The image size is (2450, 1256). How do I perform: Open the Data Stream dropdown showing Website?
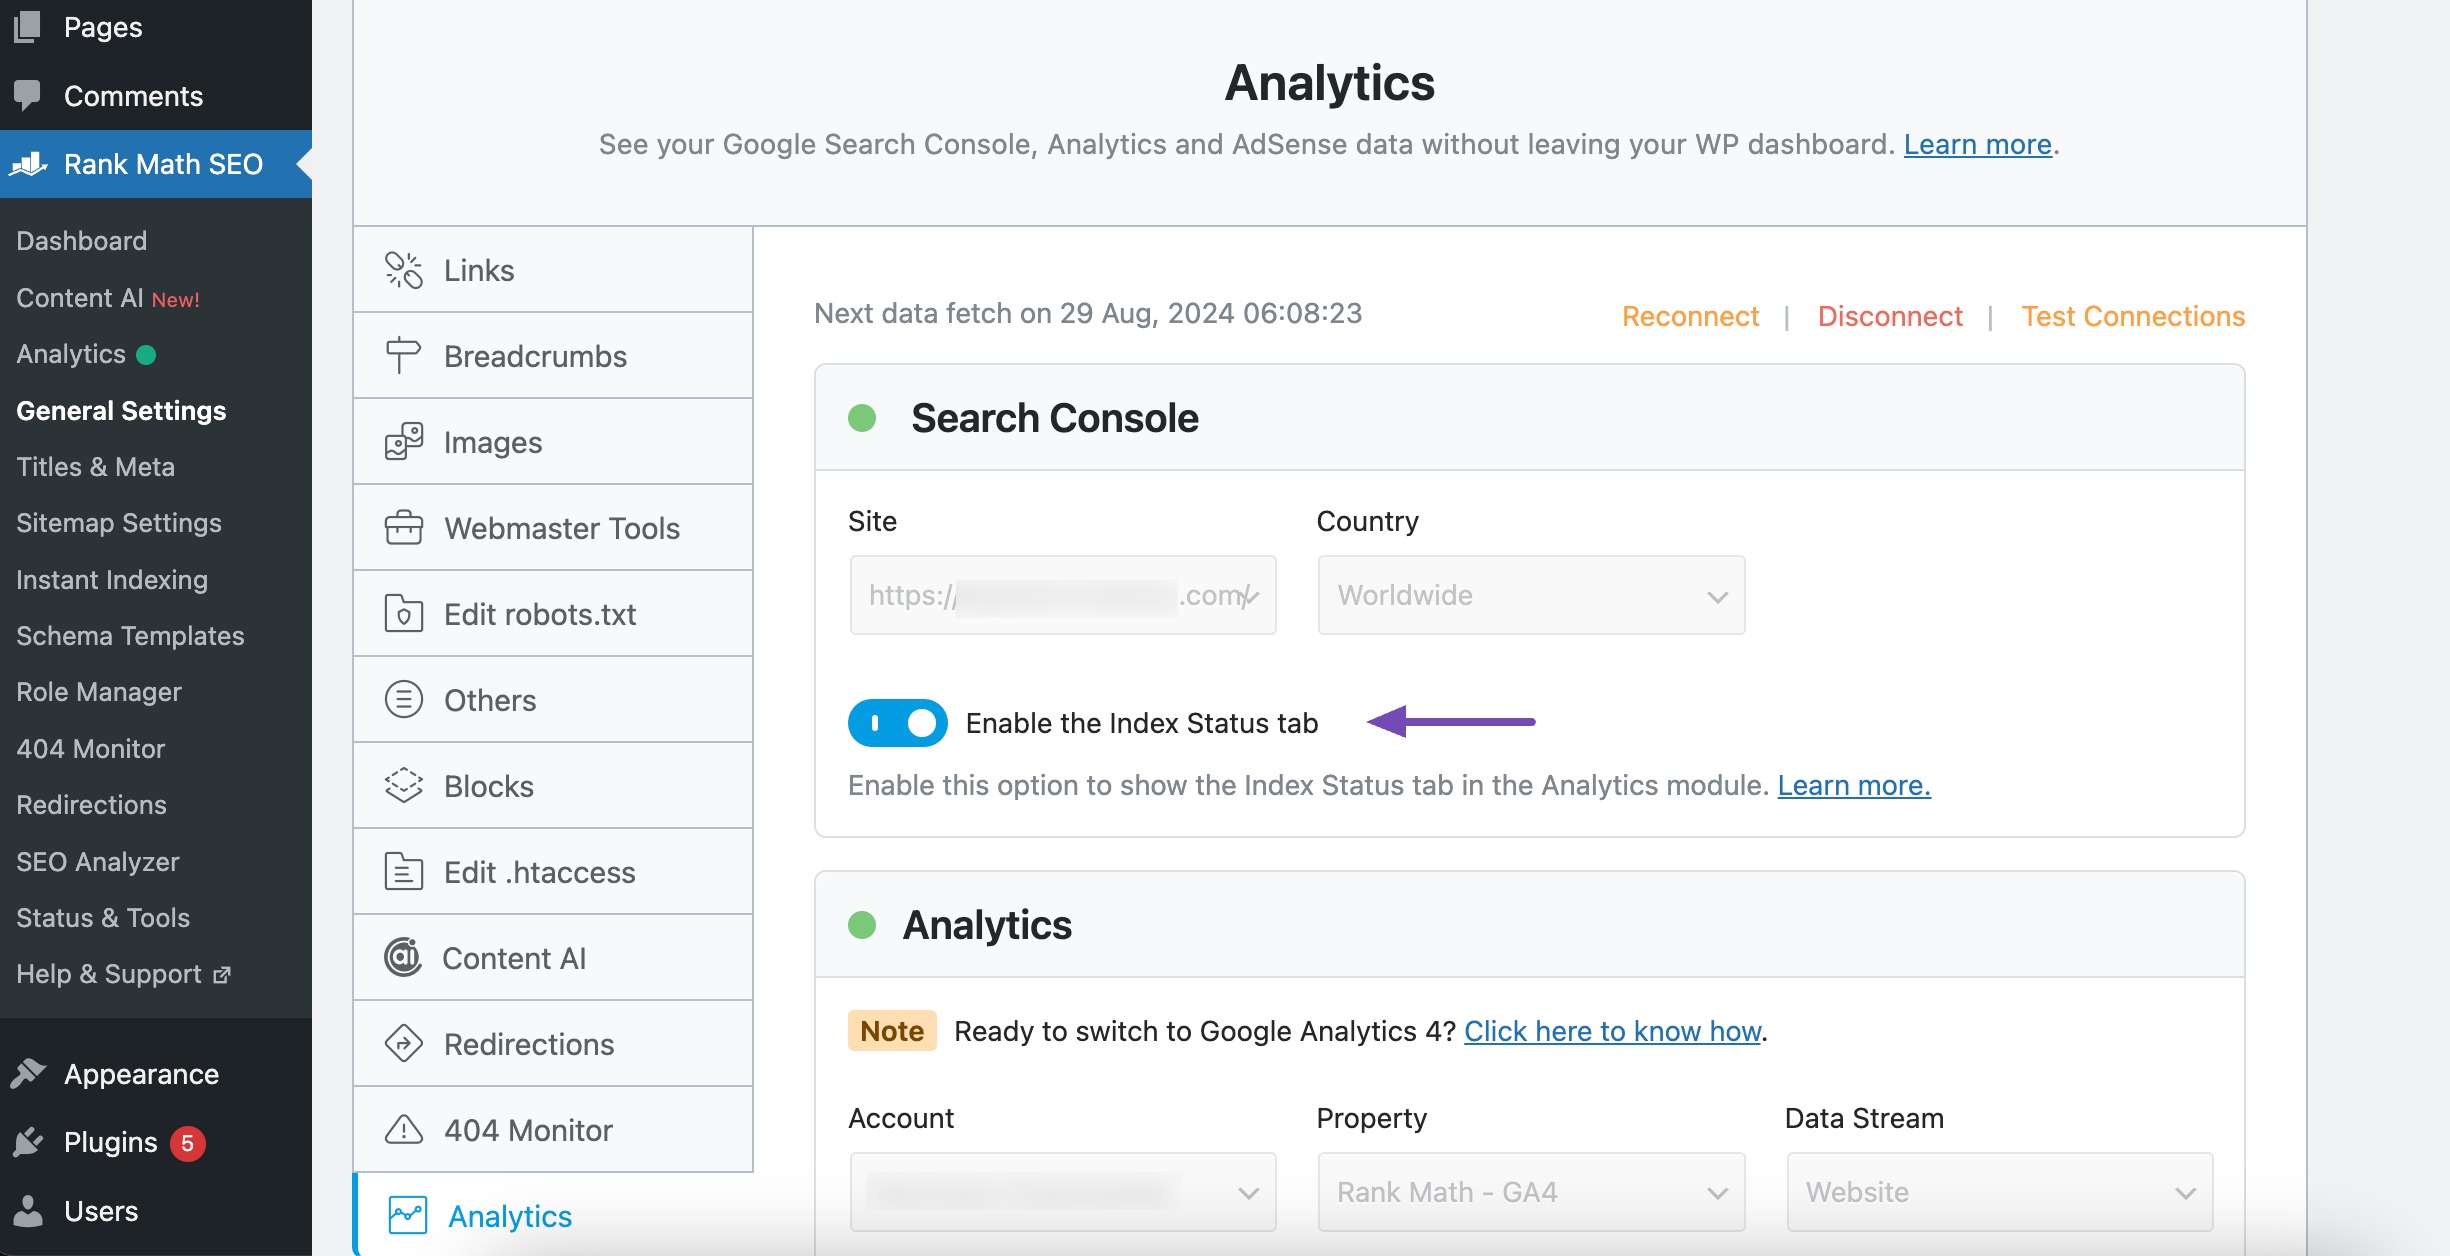click(x=1999, y=1192)
